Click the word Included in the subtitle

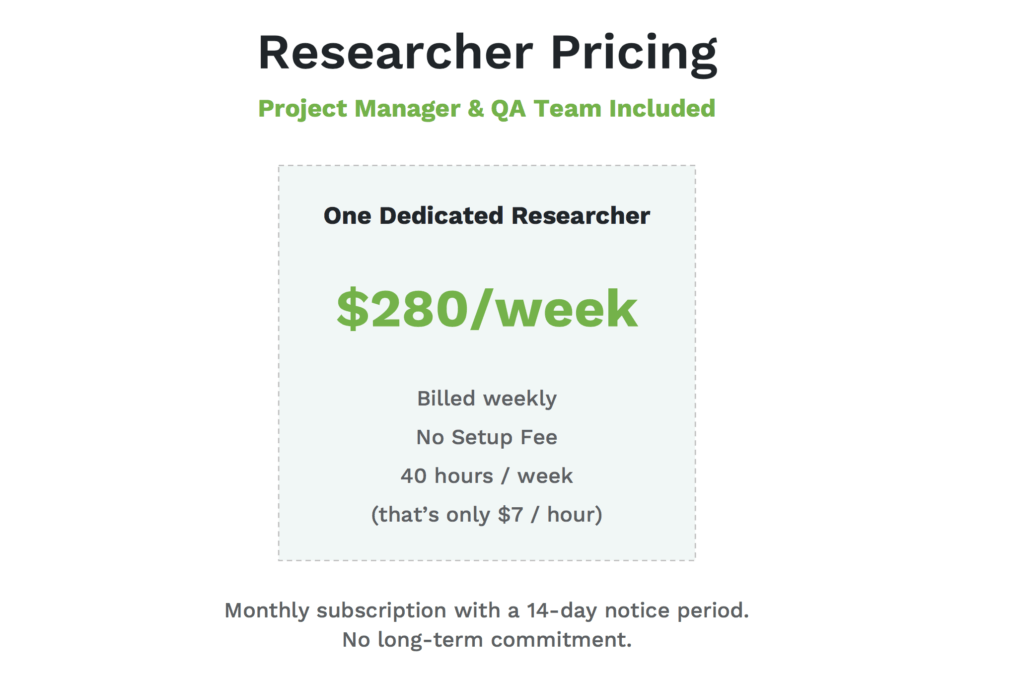662,108
